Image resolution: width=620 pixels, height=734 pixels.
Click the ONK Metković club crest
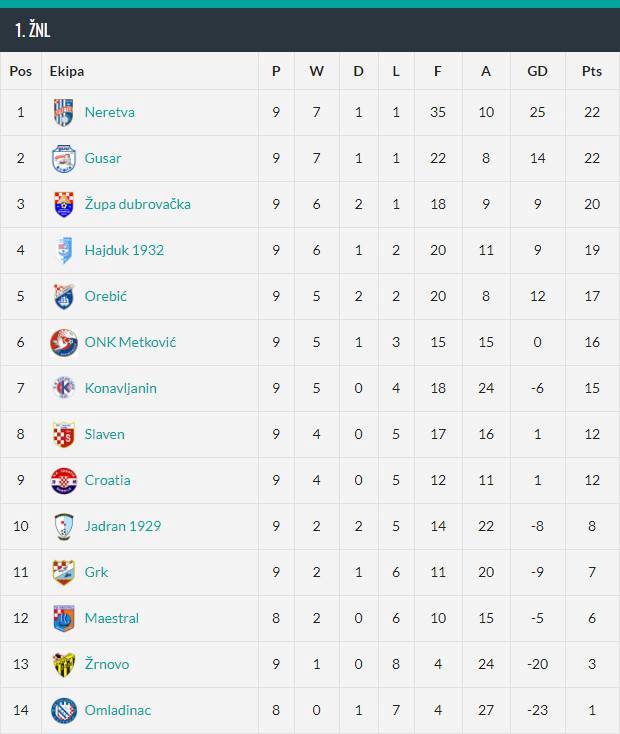point(63,342)
